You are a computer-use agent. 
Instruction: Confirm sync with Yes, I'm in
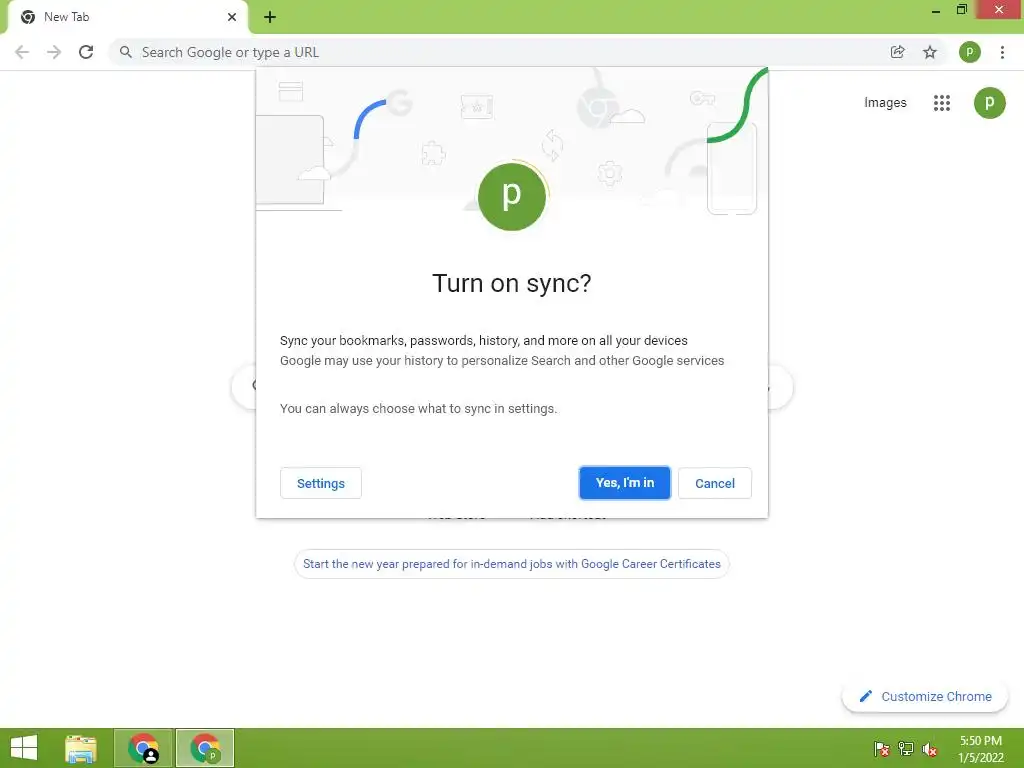pyautogui.click(x=624, y=483)
